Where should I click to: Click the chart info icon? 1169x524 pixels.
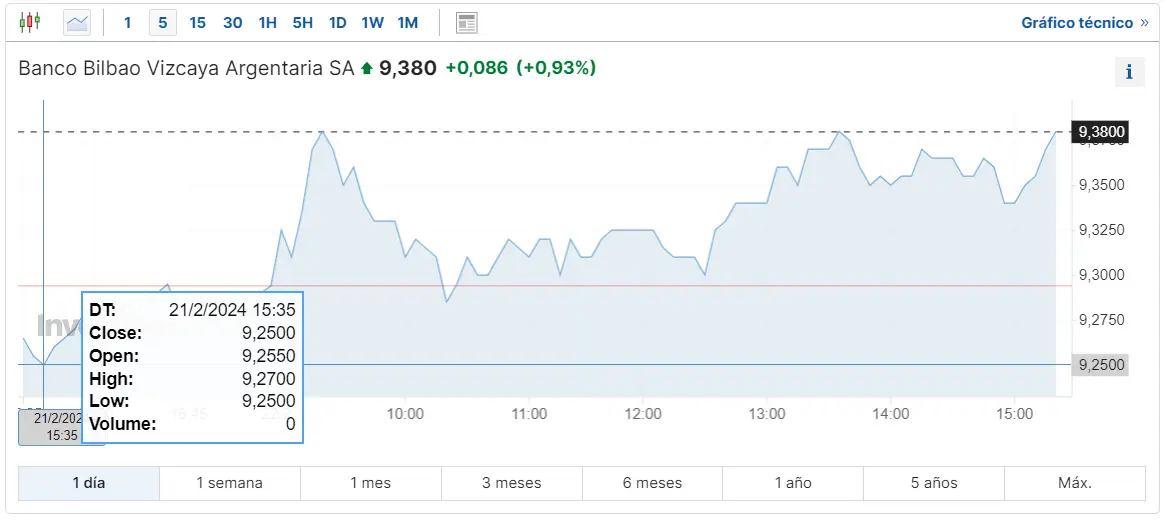click(1129, 72)
